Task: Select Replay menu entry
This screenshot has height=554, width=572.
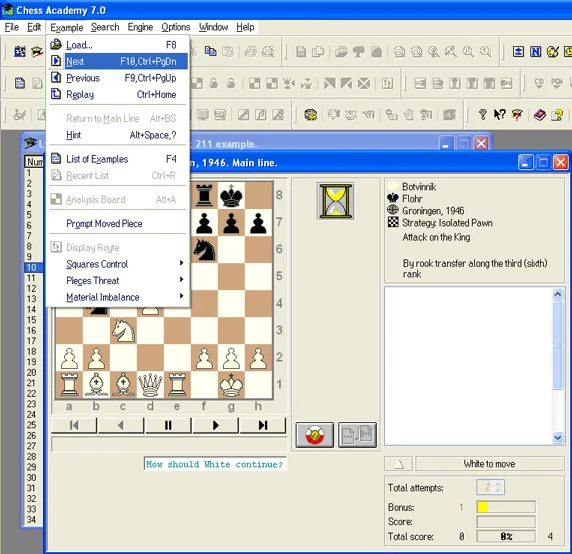Action: click(x=117, y=94)
